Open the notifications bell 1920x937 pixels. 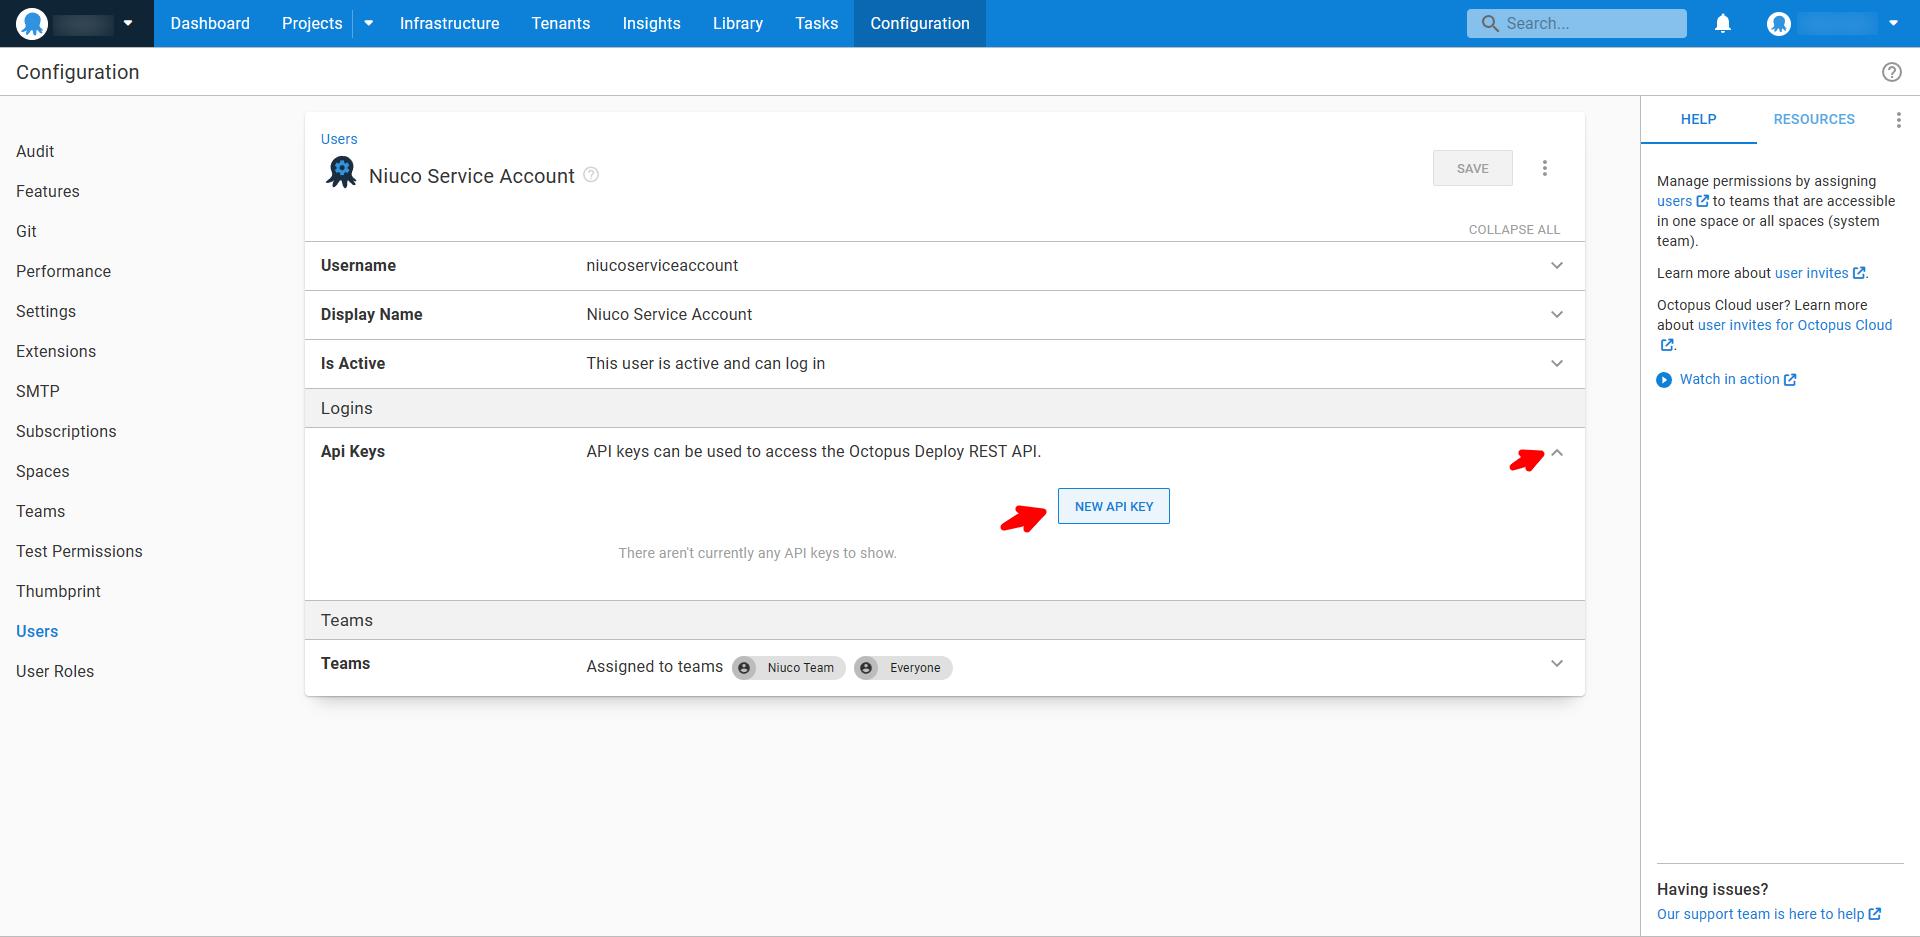click(x=1723, y=23)
